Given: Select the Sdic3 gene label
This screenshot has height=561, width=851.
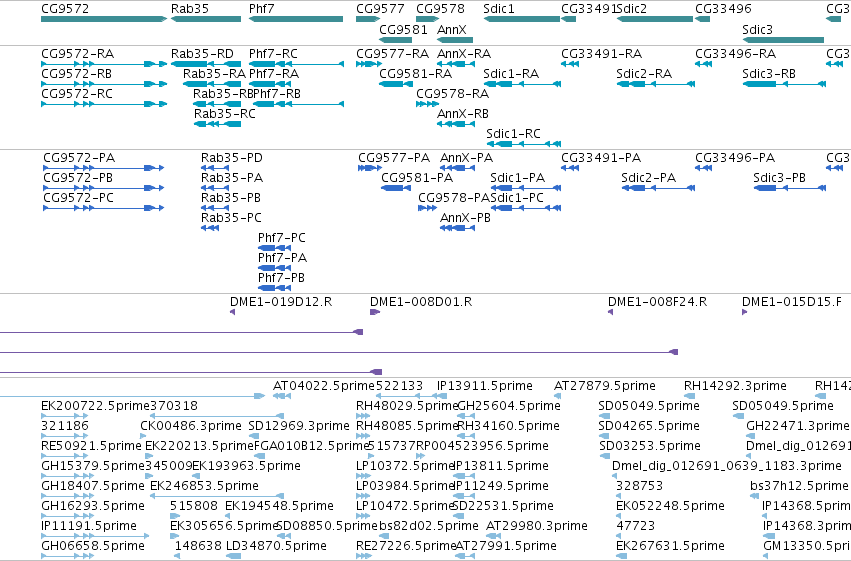Looking at the screenshot, I should point(757,29).
